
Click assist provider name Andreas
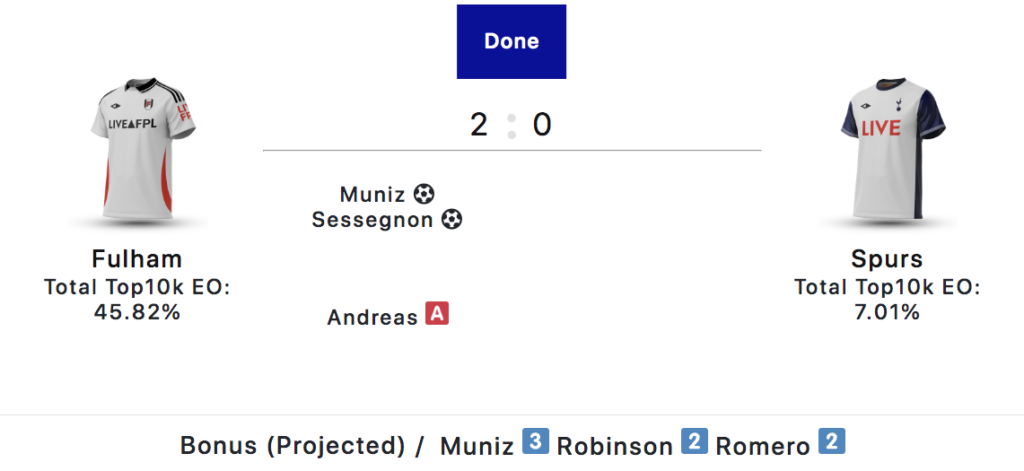(372, 317)
